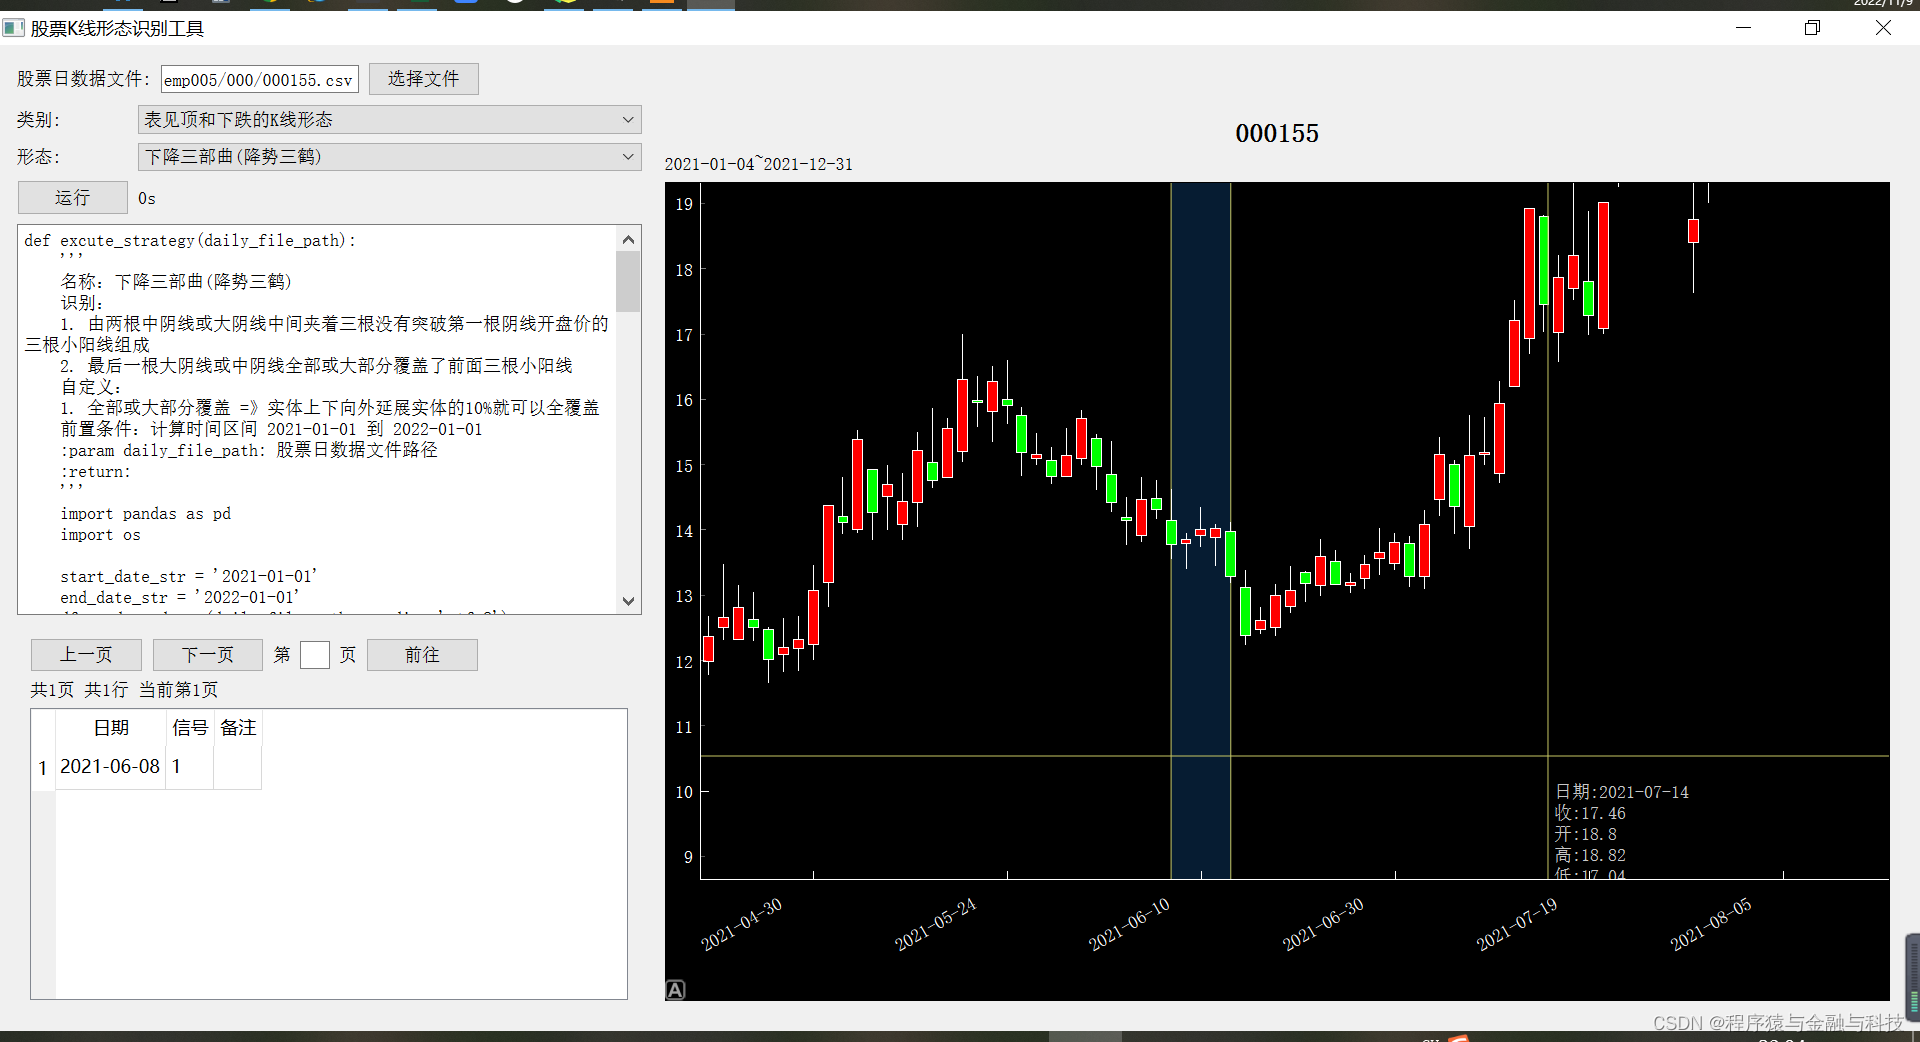Open the 类别 dropdown

tap(389, 120)
